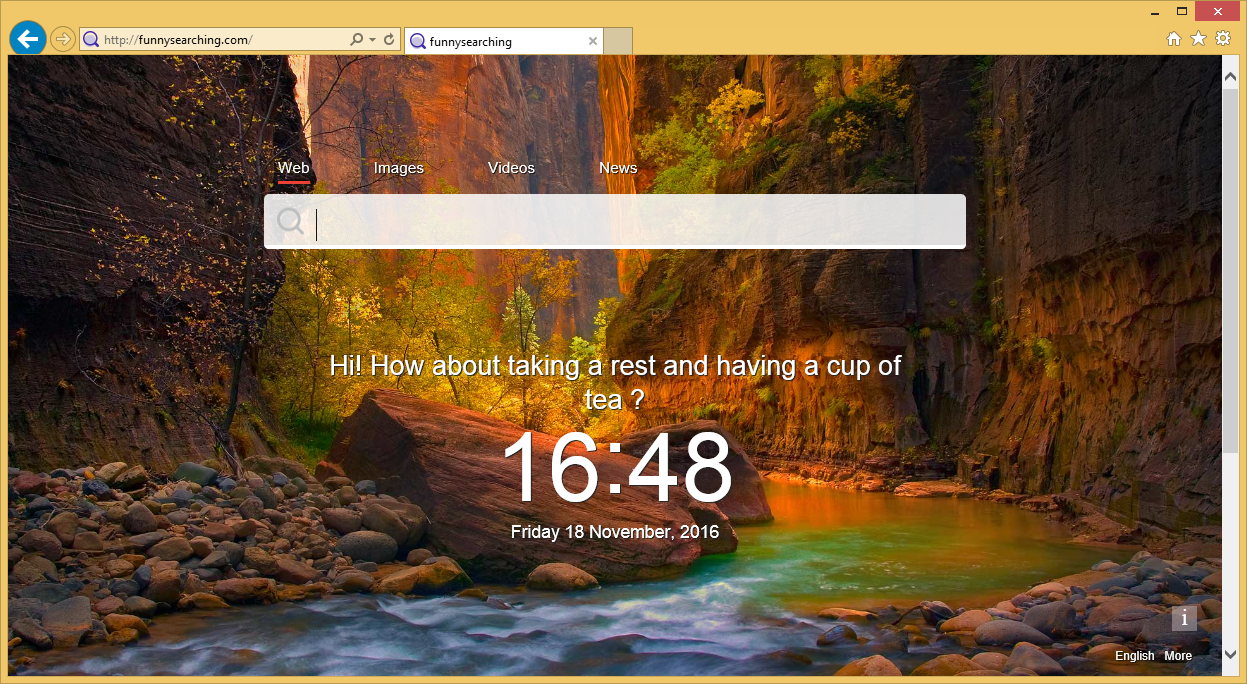The width and height of the screenshot is (1247, 684).
Task: Go to the News search tab
Action: point(618,168)
